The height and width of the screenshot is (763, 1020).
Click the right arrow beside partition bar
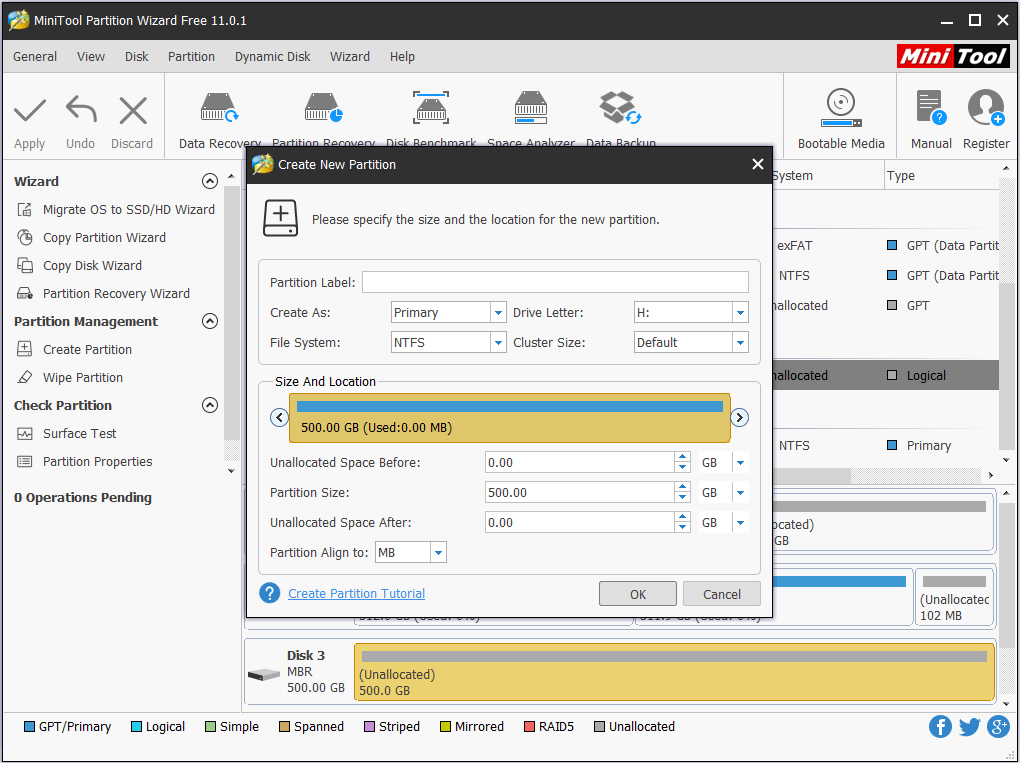[740, 418]
